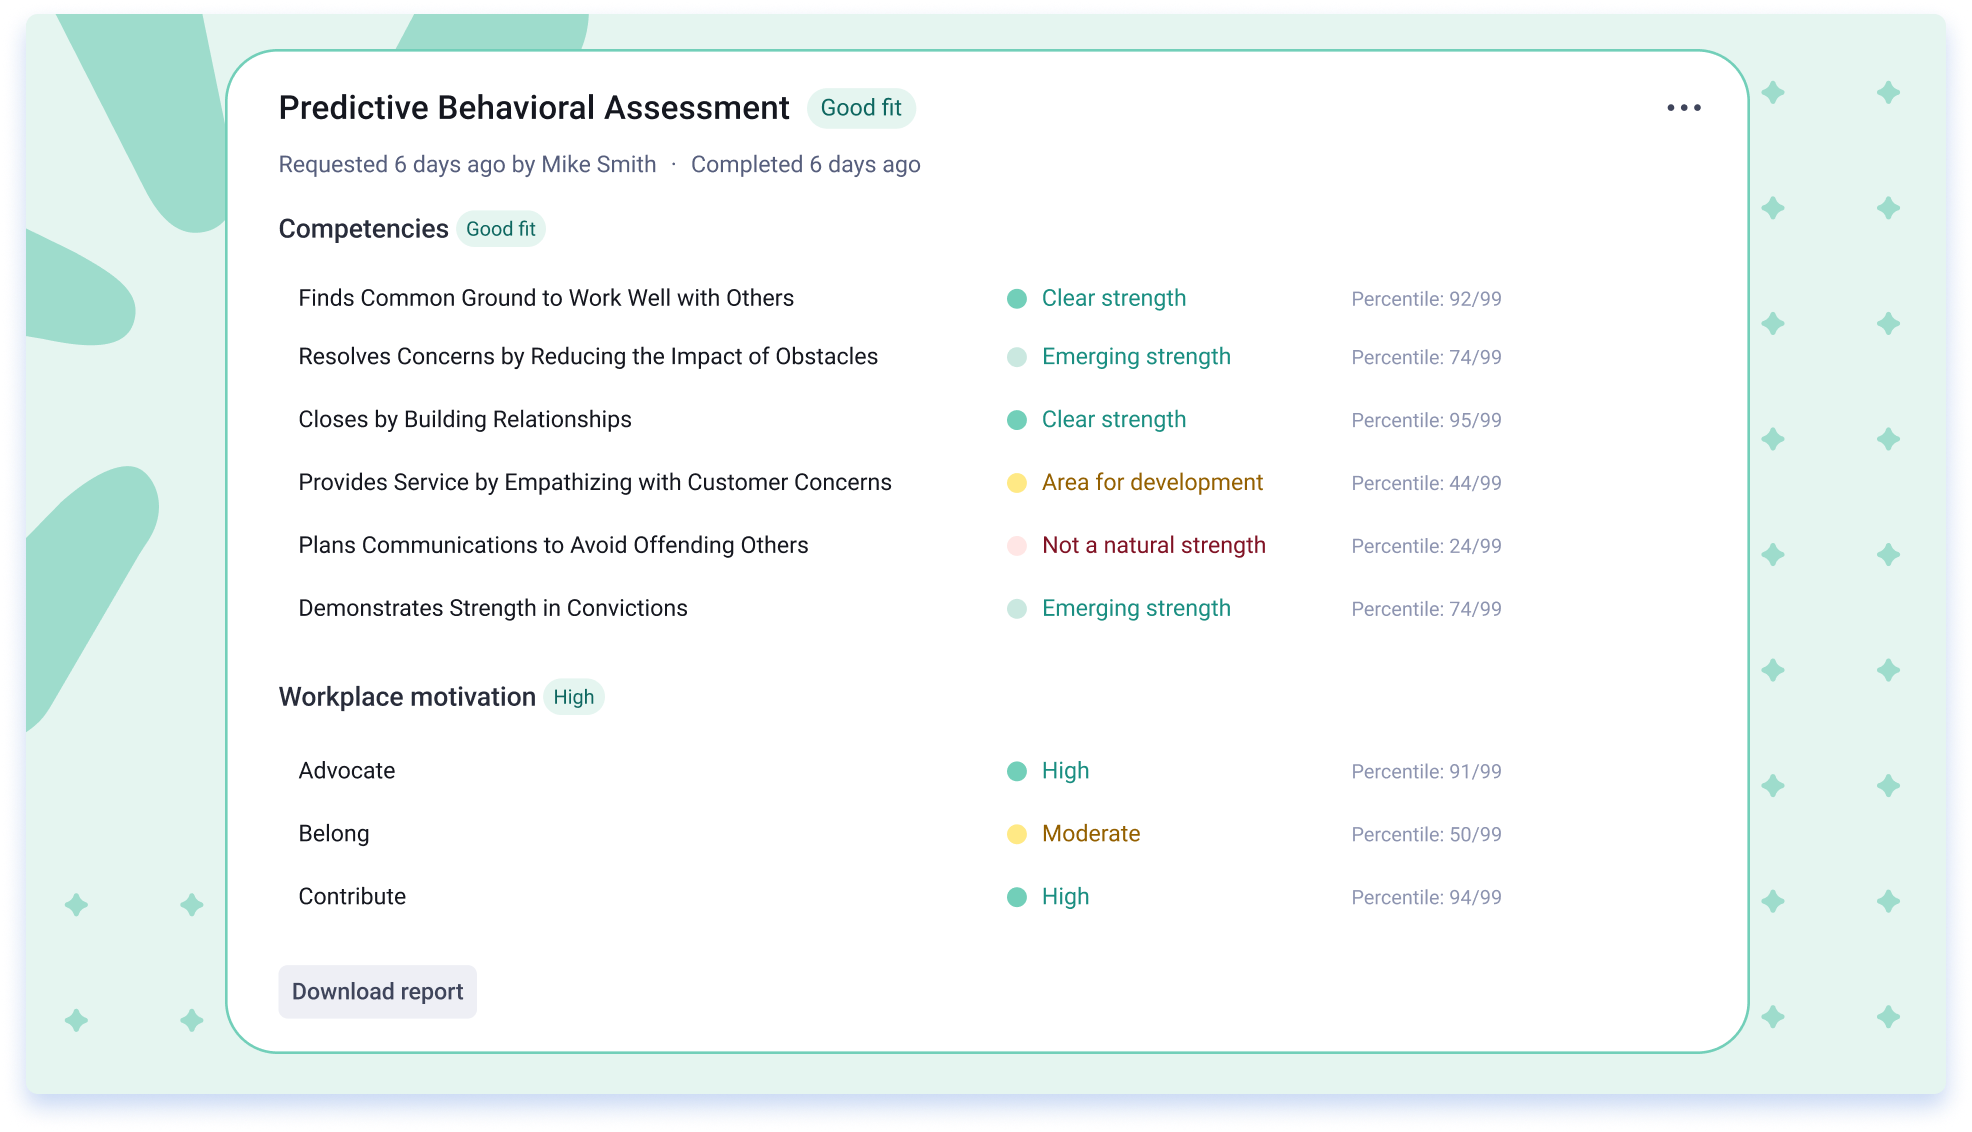
Task: Select 'Resolves Concerns by Reducing the Impact of Obstacles'
Action: point(588,356)
